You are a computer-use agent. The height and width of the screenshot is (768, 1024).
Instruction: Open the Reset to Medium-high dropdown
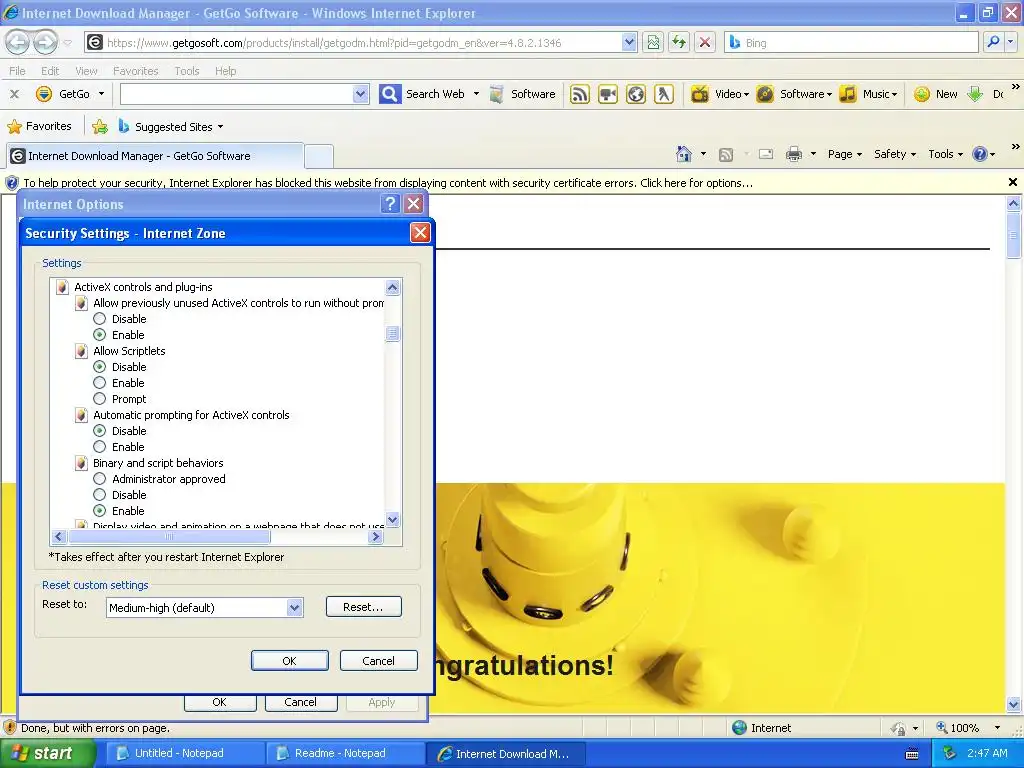[x=295, y=607]
